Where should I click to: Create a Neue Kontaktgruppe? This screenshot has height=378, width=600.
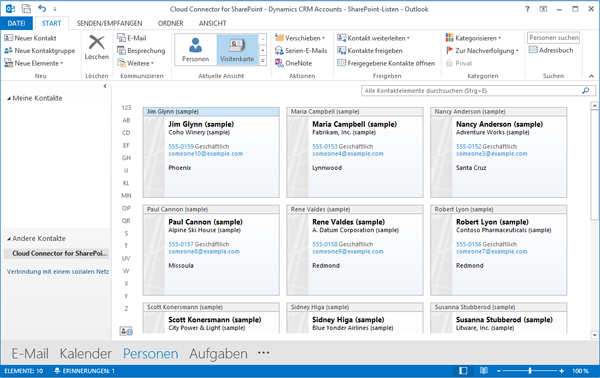tap(39, 51)
